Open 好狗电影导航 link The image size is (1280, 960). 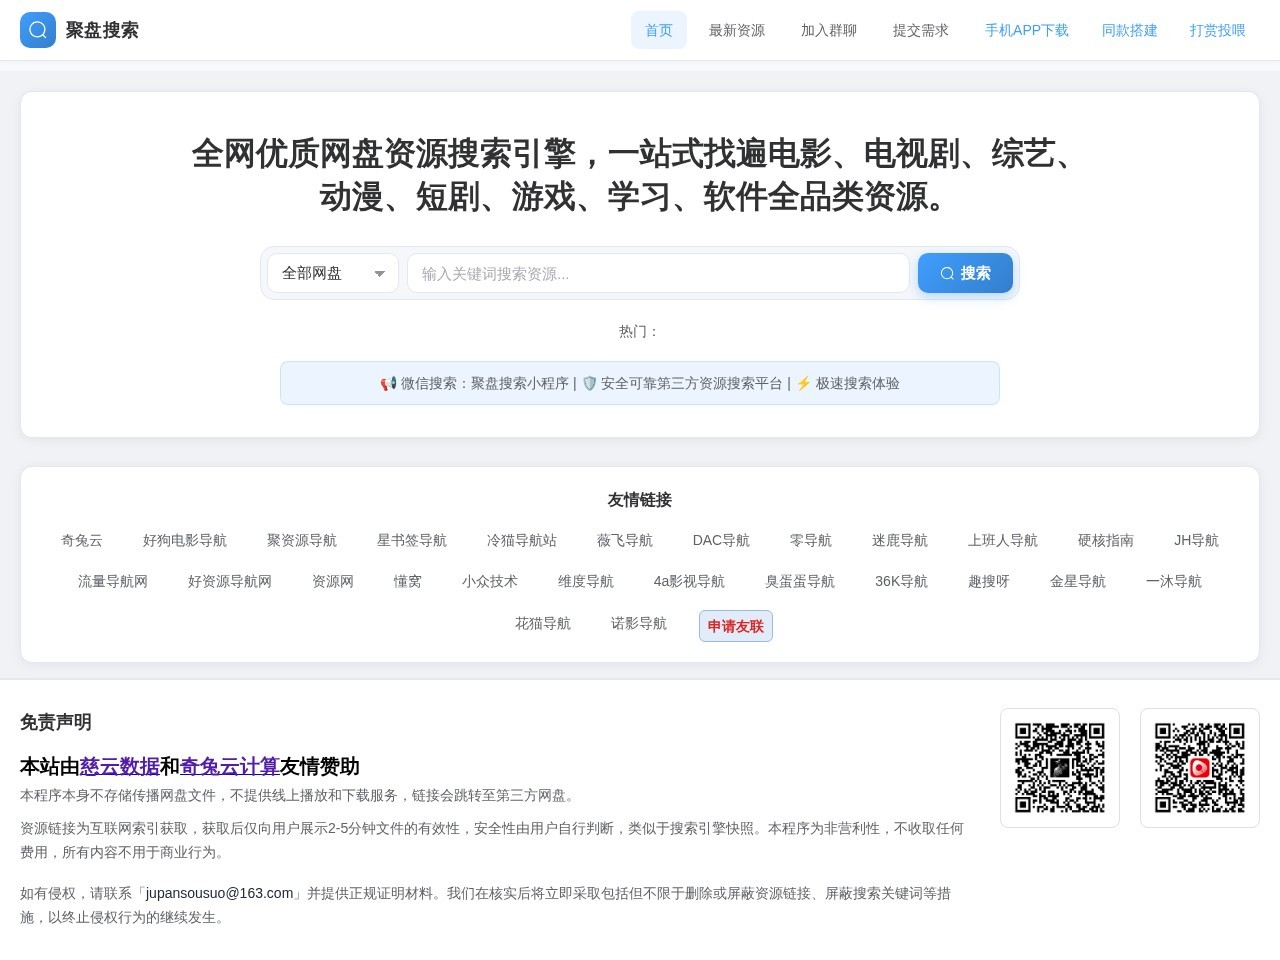pos(185,540)
